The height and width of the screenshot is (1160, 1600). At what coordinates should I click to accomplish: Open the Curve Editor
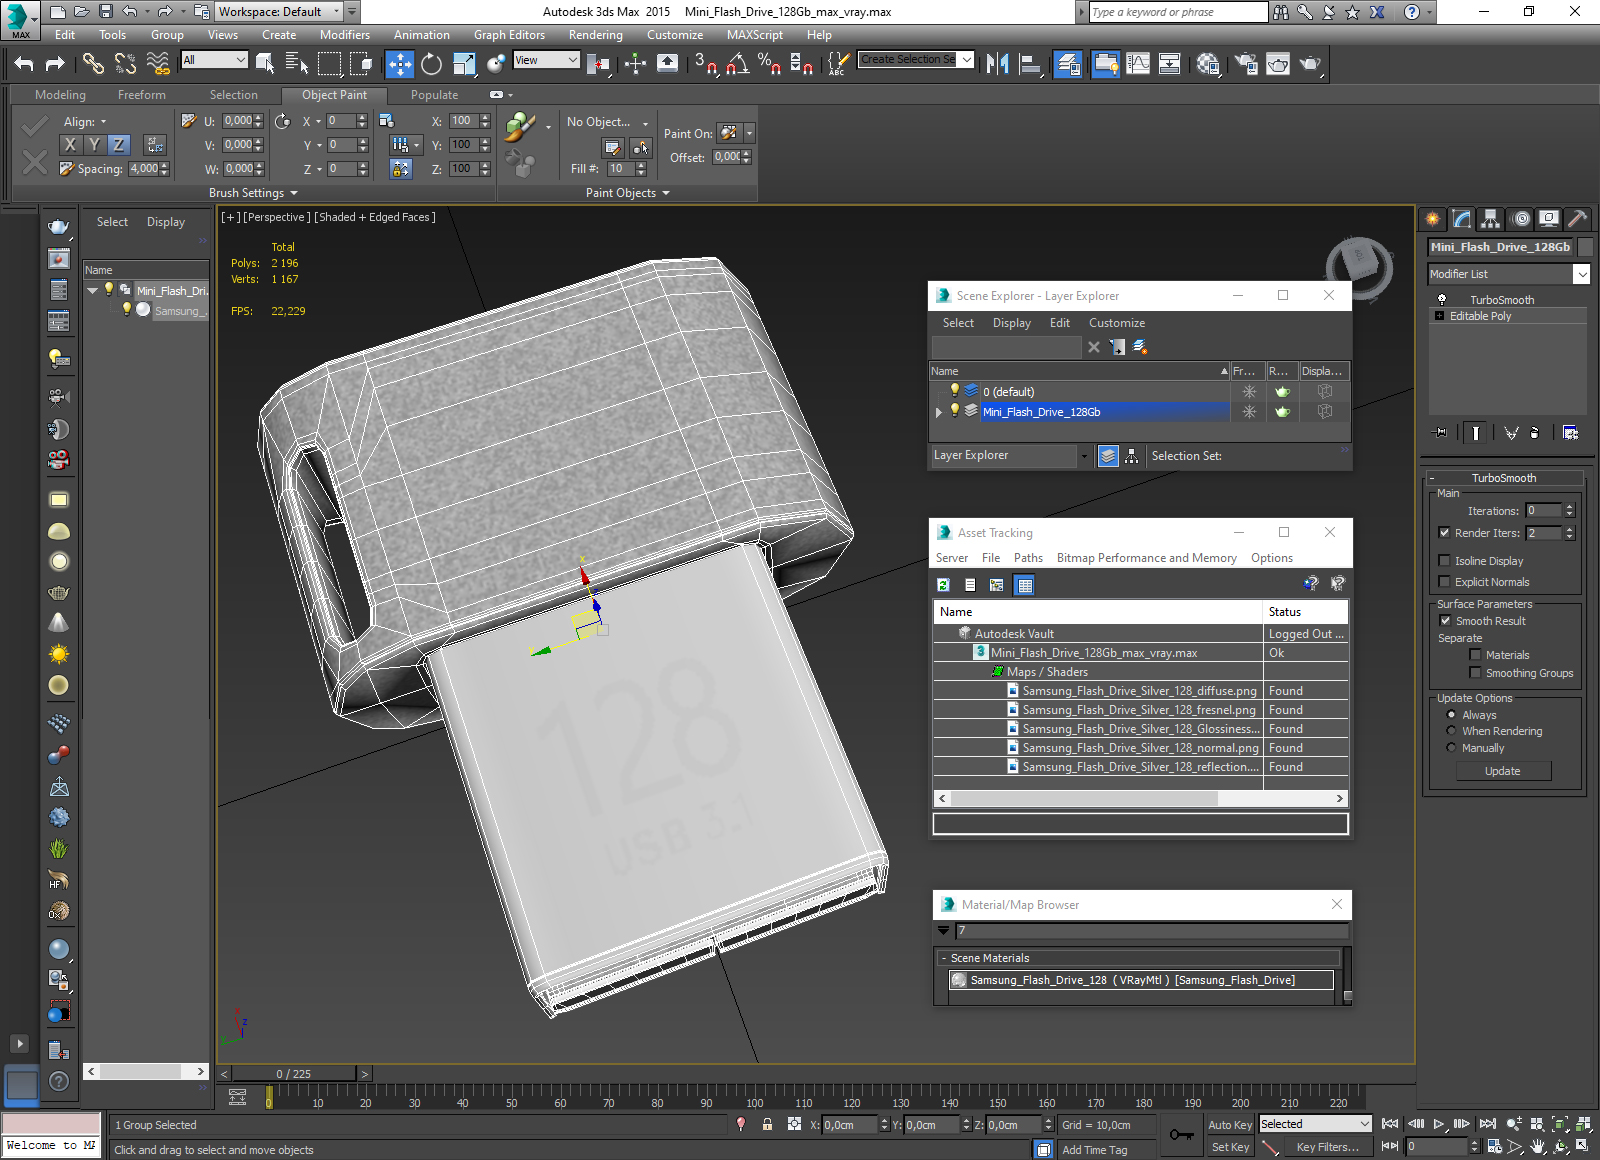pyautogui.click(x=1138, y=64)
